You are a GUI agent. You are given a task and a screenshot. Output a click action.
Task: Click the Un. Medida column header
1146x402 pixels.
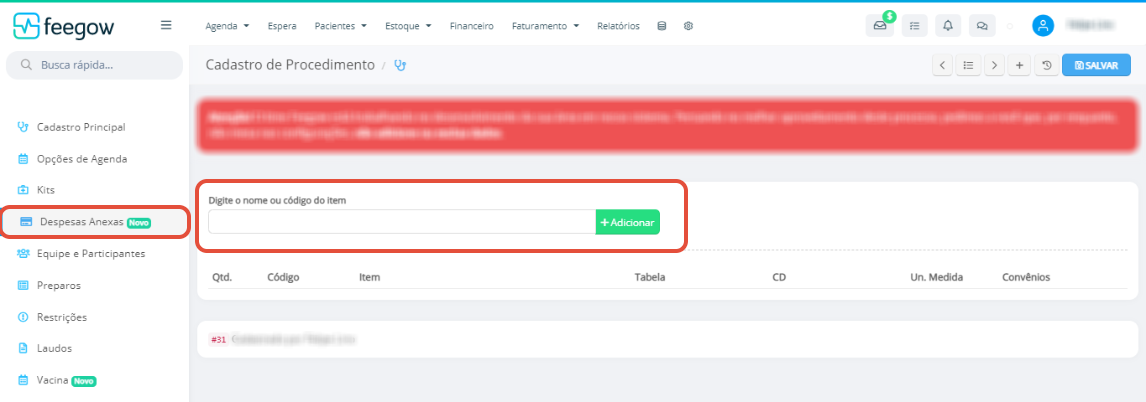tap(936, 278)
